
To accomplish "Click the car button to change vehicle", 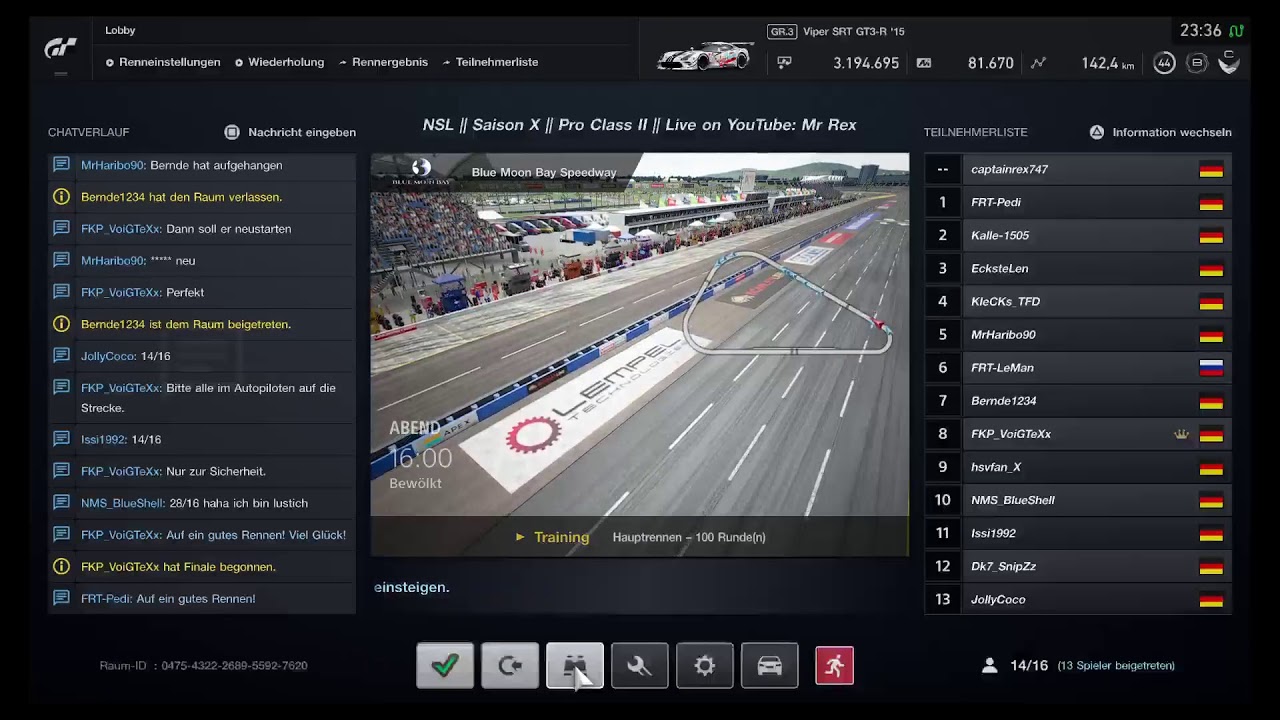I will pos(770,666).
